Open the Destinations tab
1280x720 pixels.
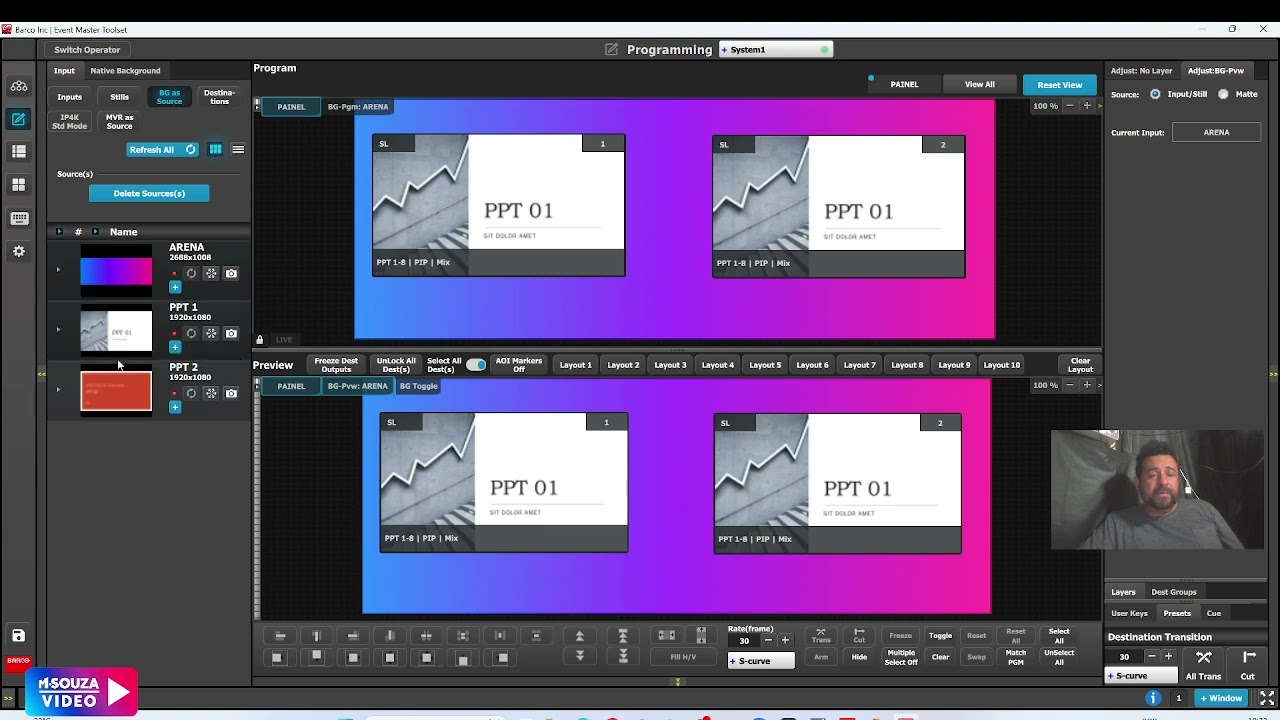219,97
